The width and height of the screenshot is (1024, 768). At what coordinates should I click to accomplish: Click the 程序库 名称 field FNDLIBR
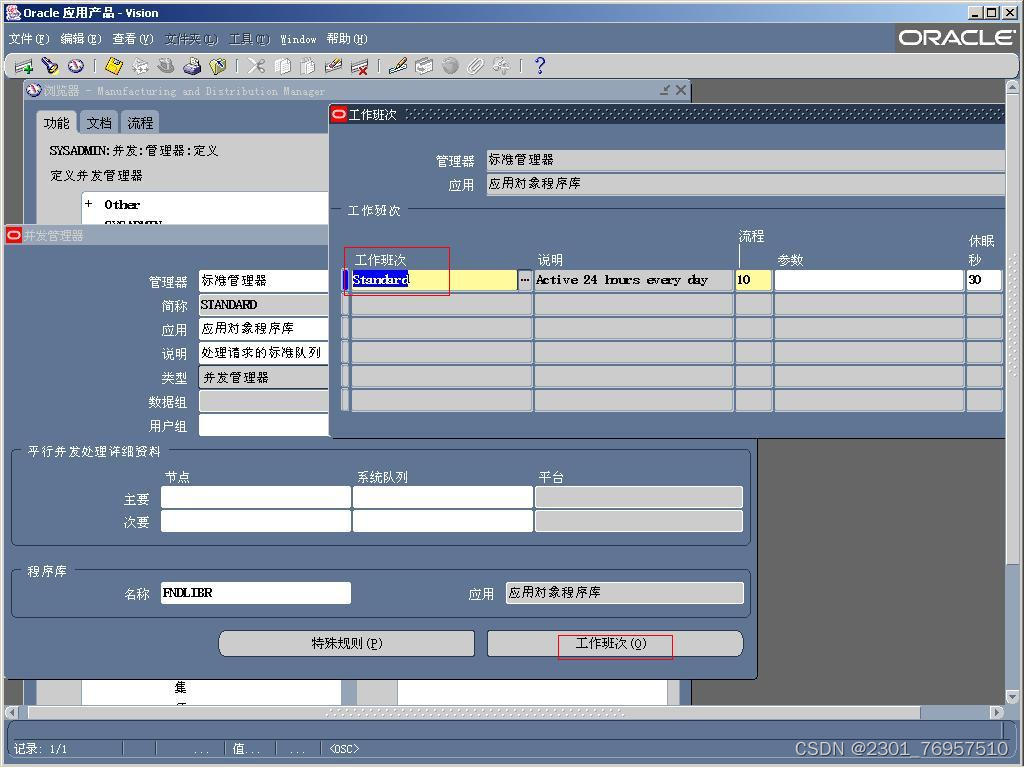click(x=256, y=593)
